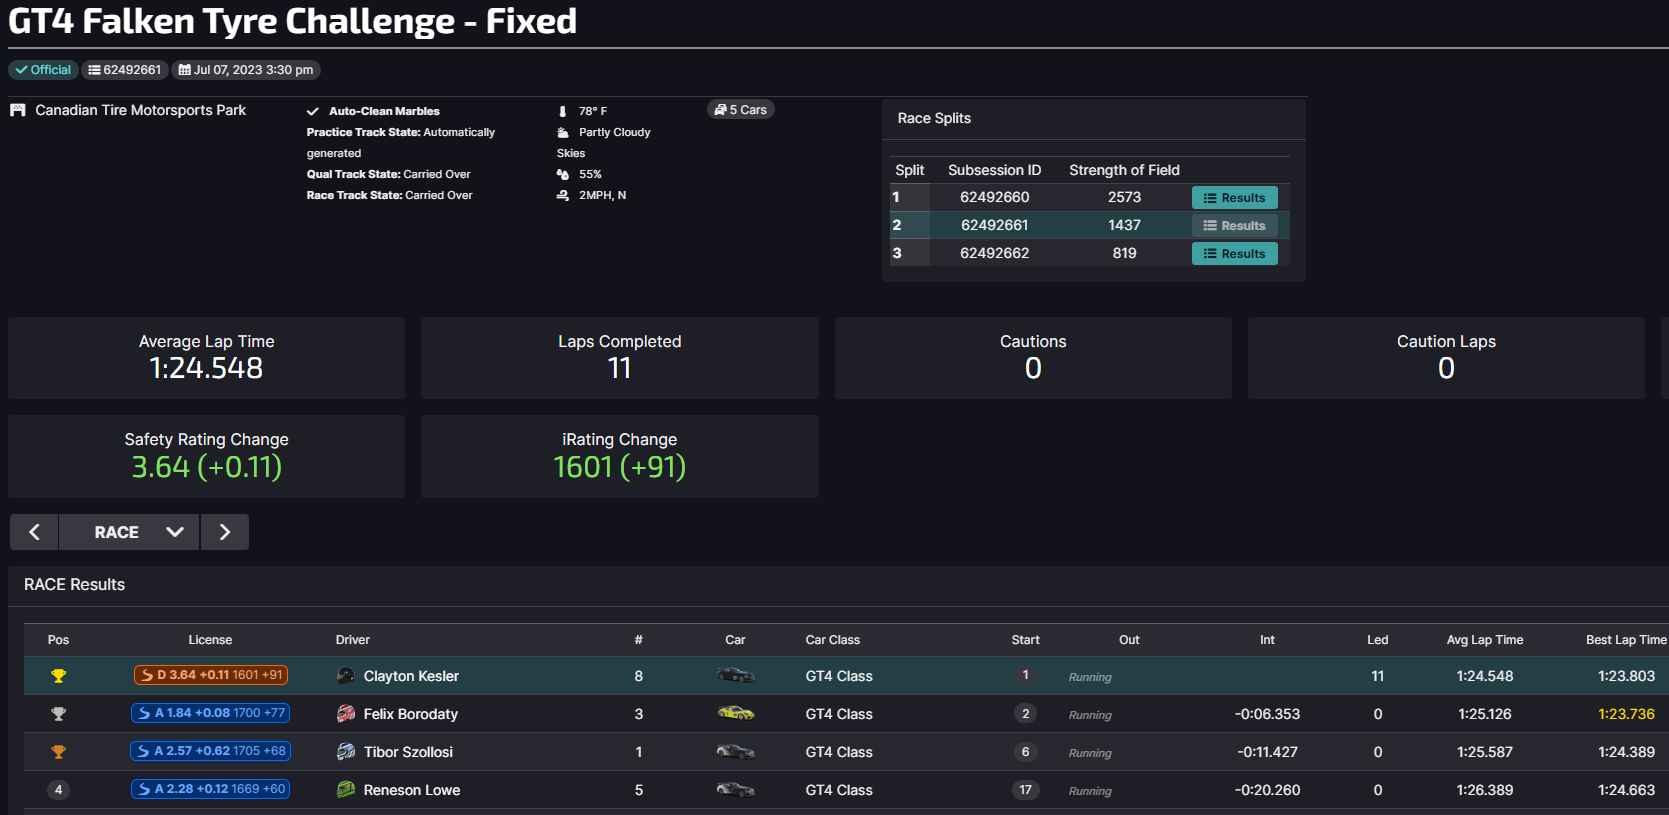
Task: Click the subsession ID 62492661 badge
Action: pyautogui.click(x=124, y=70)
